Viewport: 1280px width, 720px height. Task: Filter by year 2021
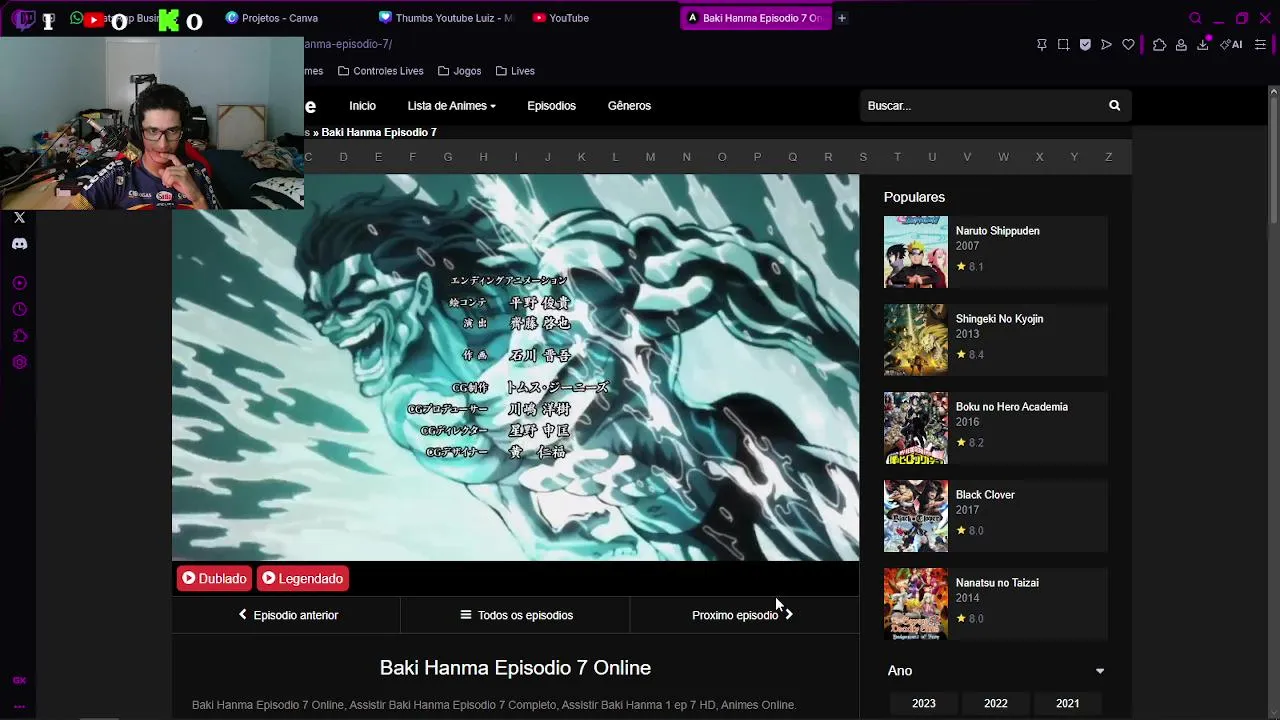(x=1068, y=704)
